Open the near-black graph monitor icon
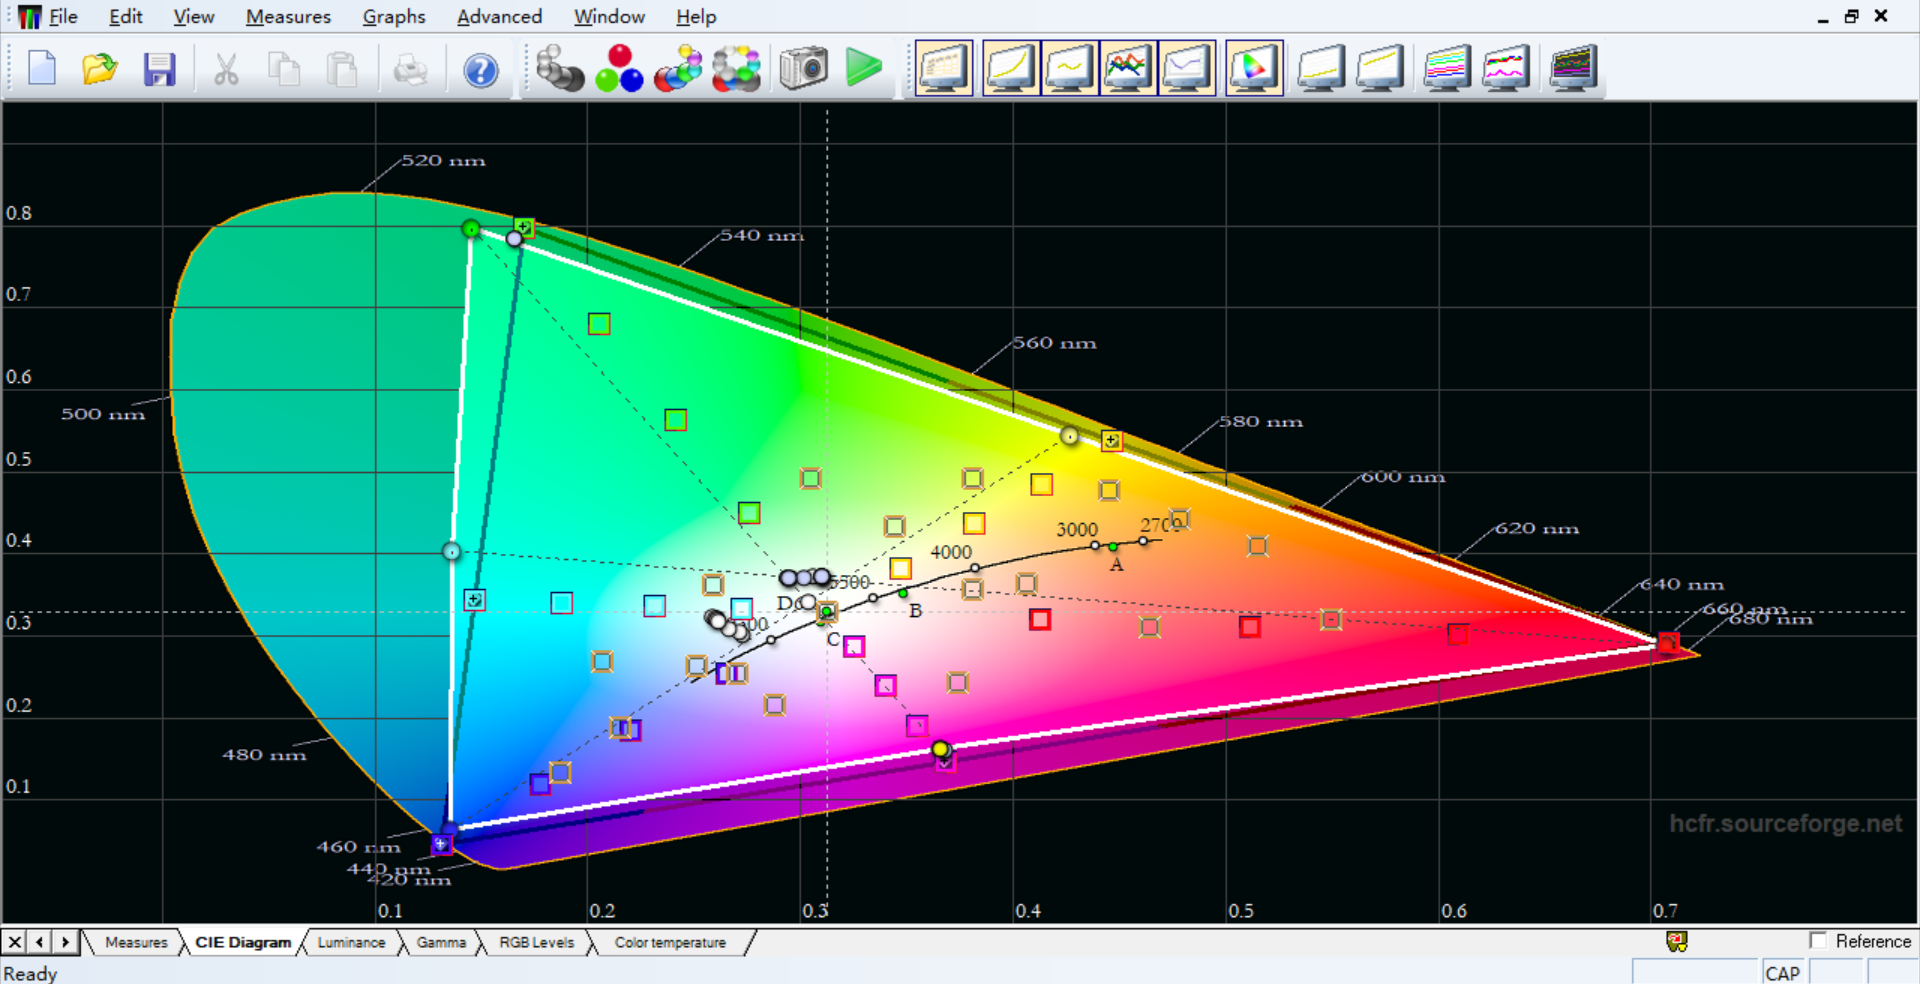The width and height of the screenshot is (1920, 984). [1321, 69]
